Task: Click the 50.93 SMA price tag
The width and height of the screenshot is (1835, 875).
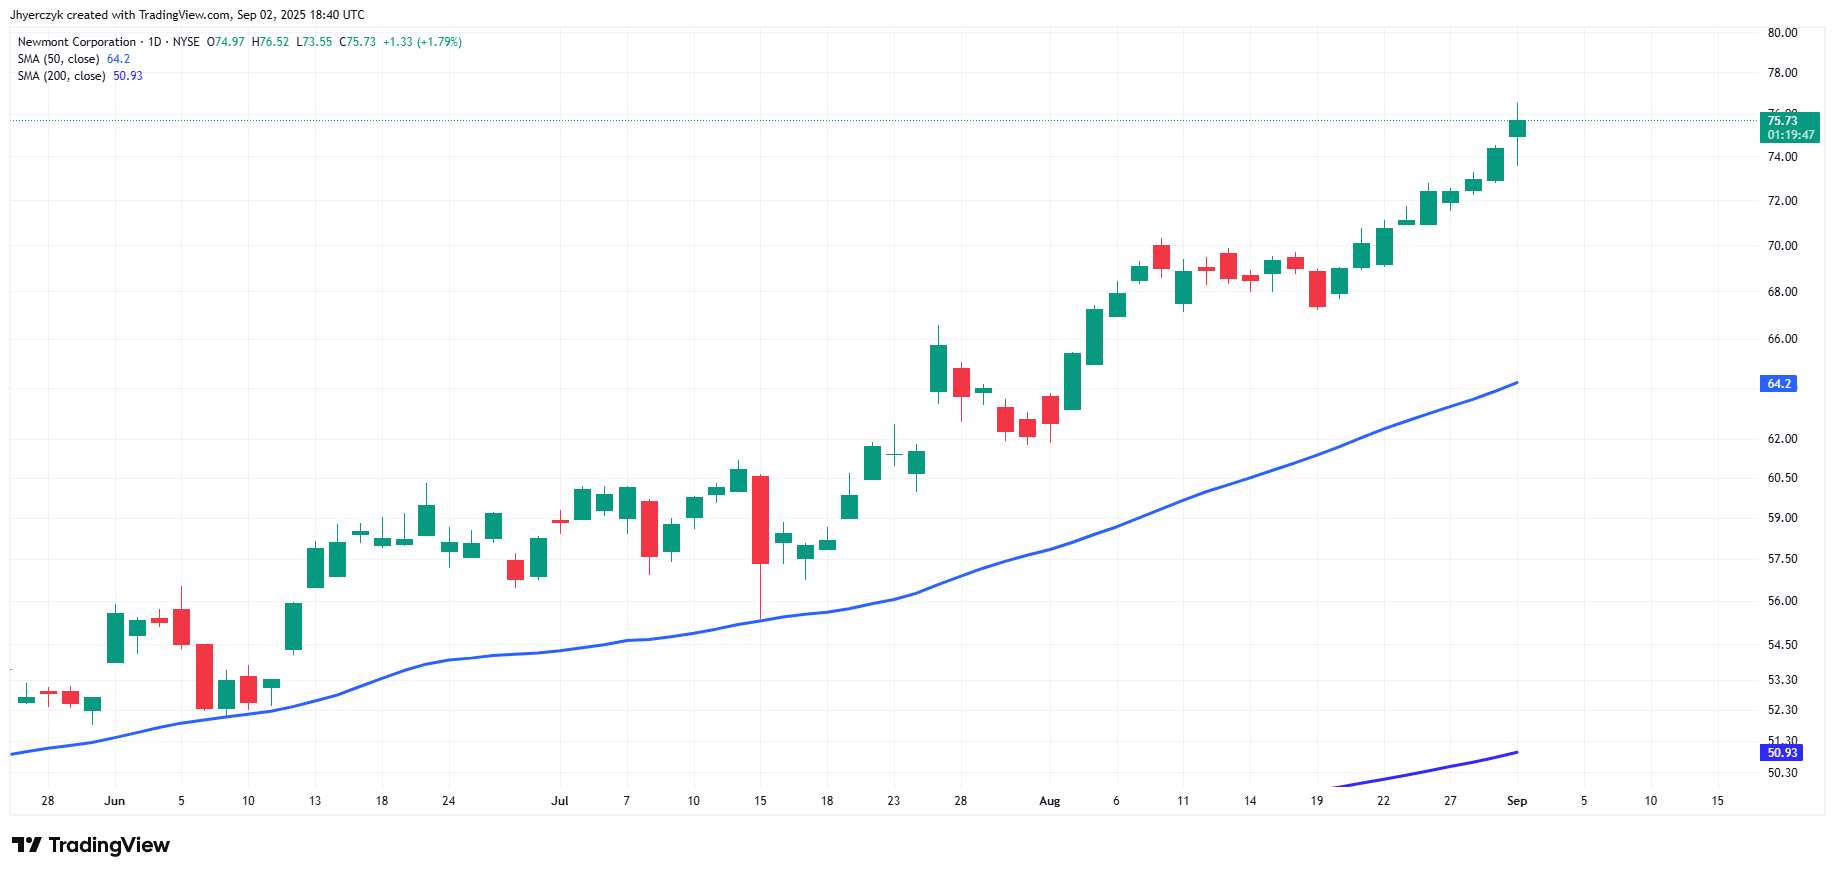Action: (1781, 752)
